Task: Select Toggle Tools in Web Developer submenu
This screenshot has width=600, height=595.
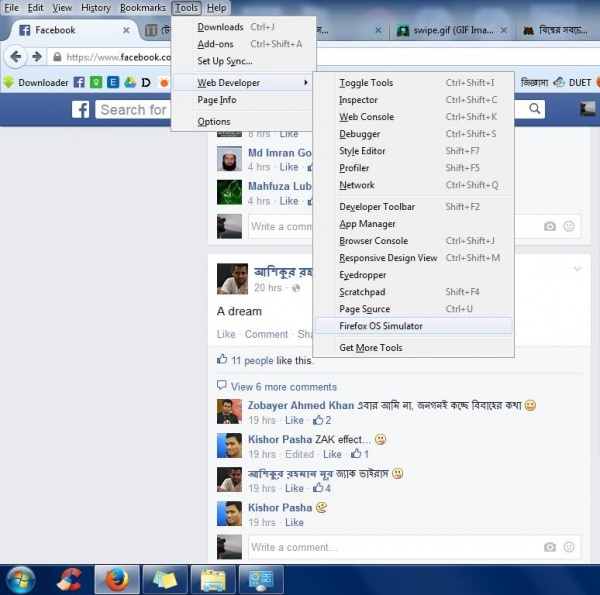Action: 413,83
